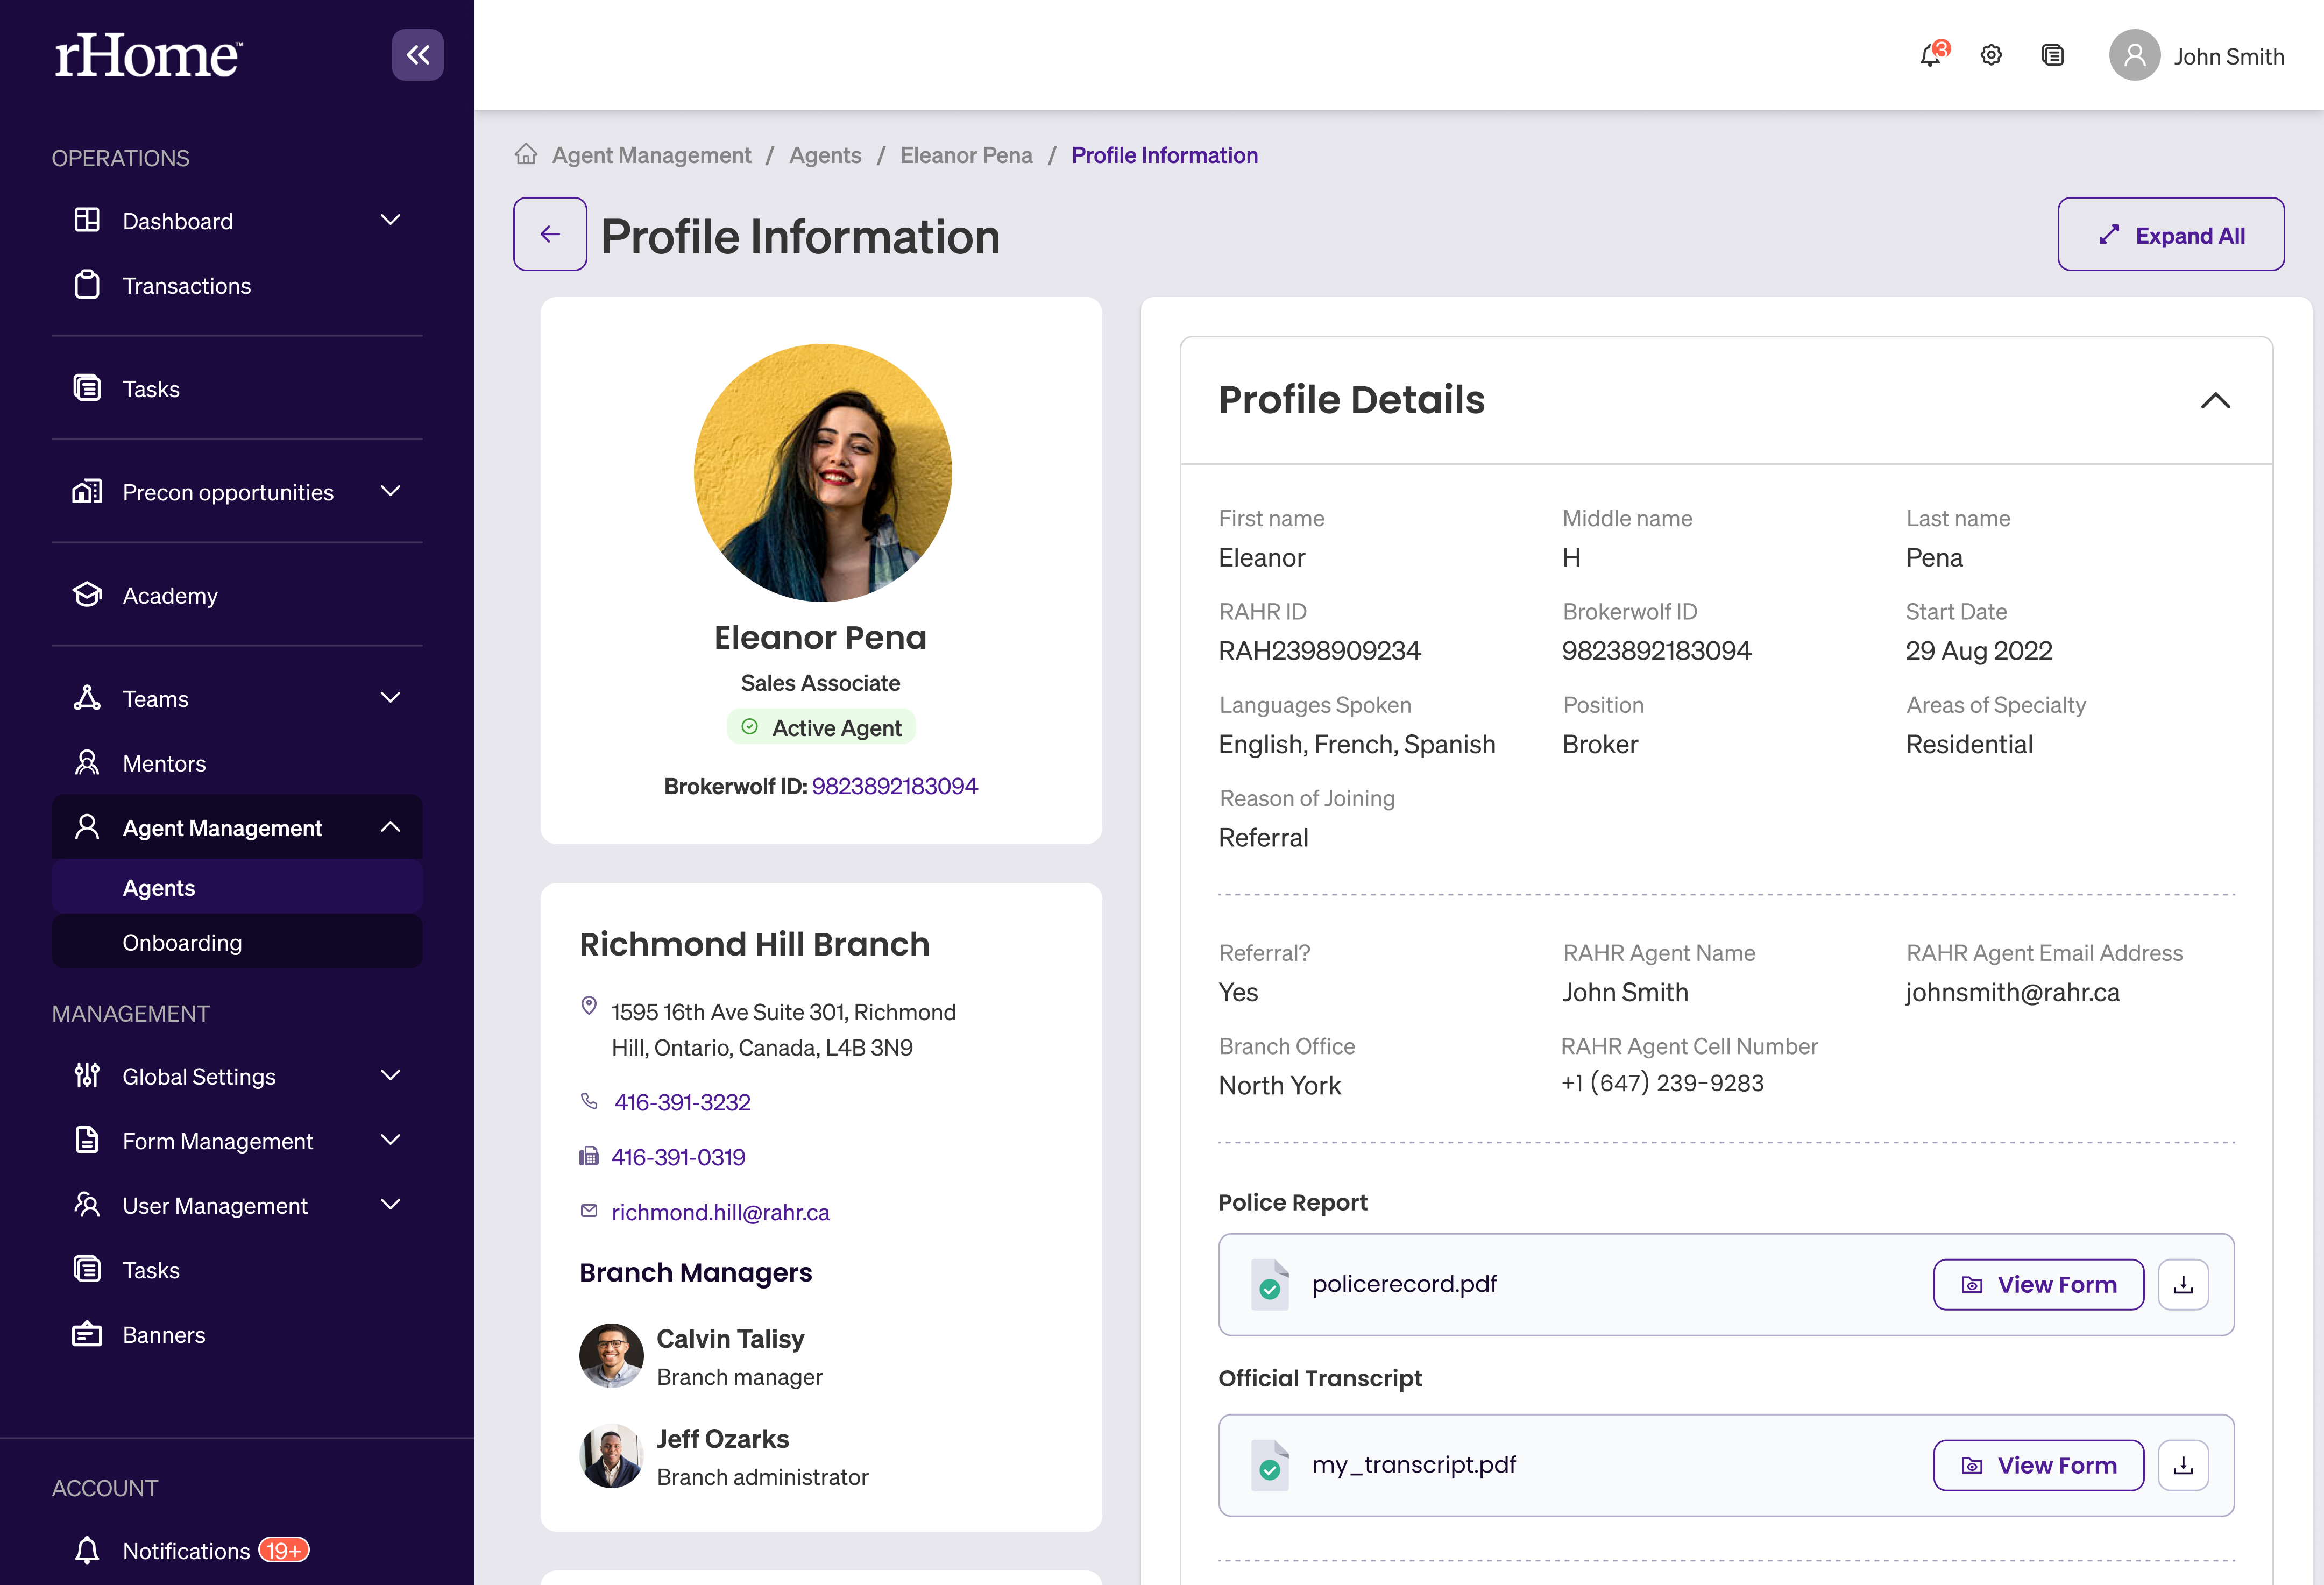
Task: Expand the Global Settings dropdown
Action: tap(391, 1076)
